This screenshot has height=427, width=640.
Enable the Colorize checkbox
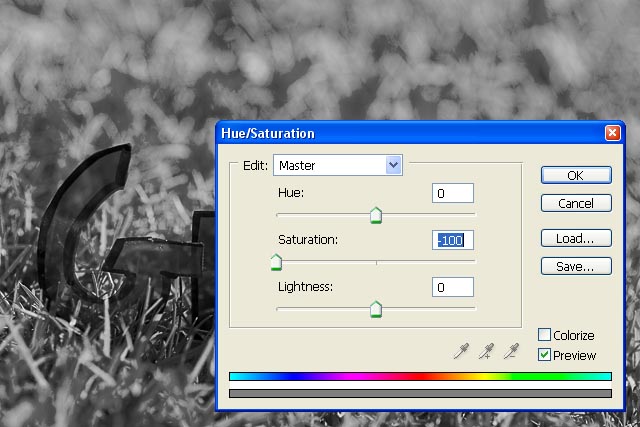point(544,335)
